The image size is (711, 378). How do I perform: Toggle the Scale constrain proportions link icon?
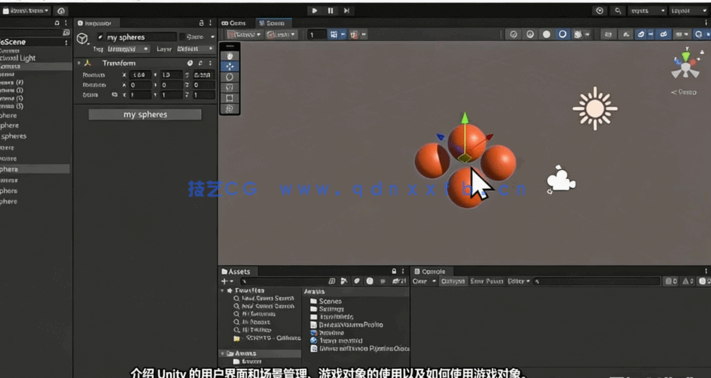115,95
